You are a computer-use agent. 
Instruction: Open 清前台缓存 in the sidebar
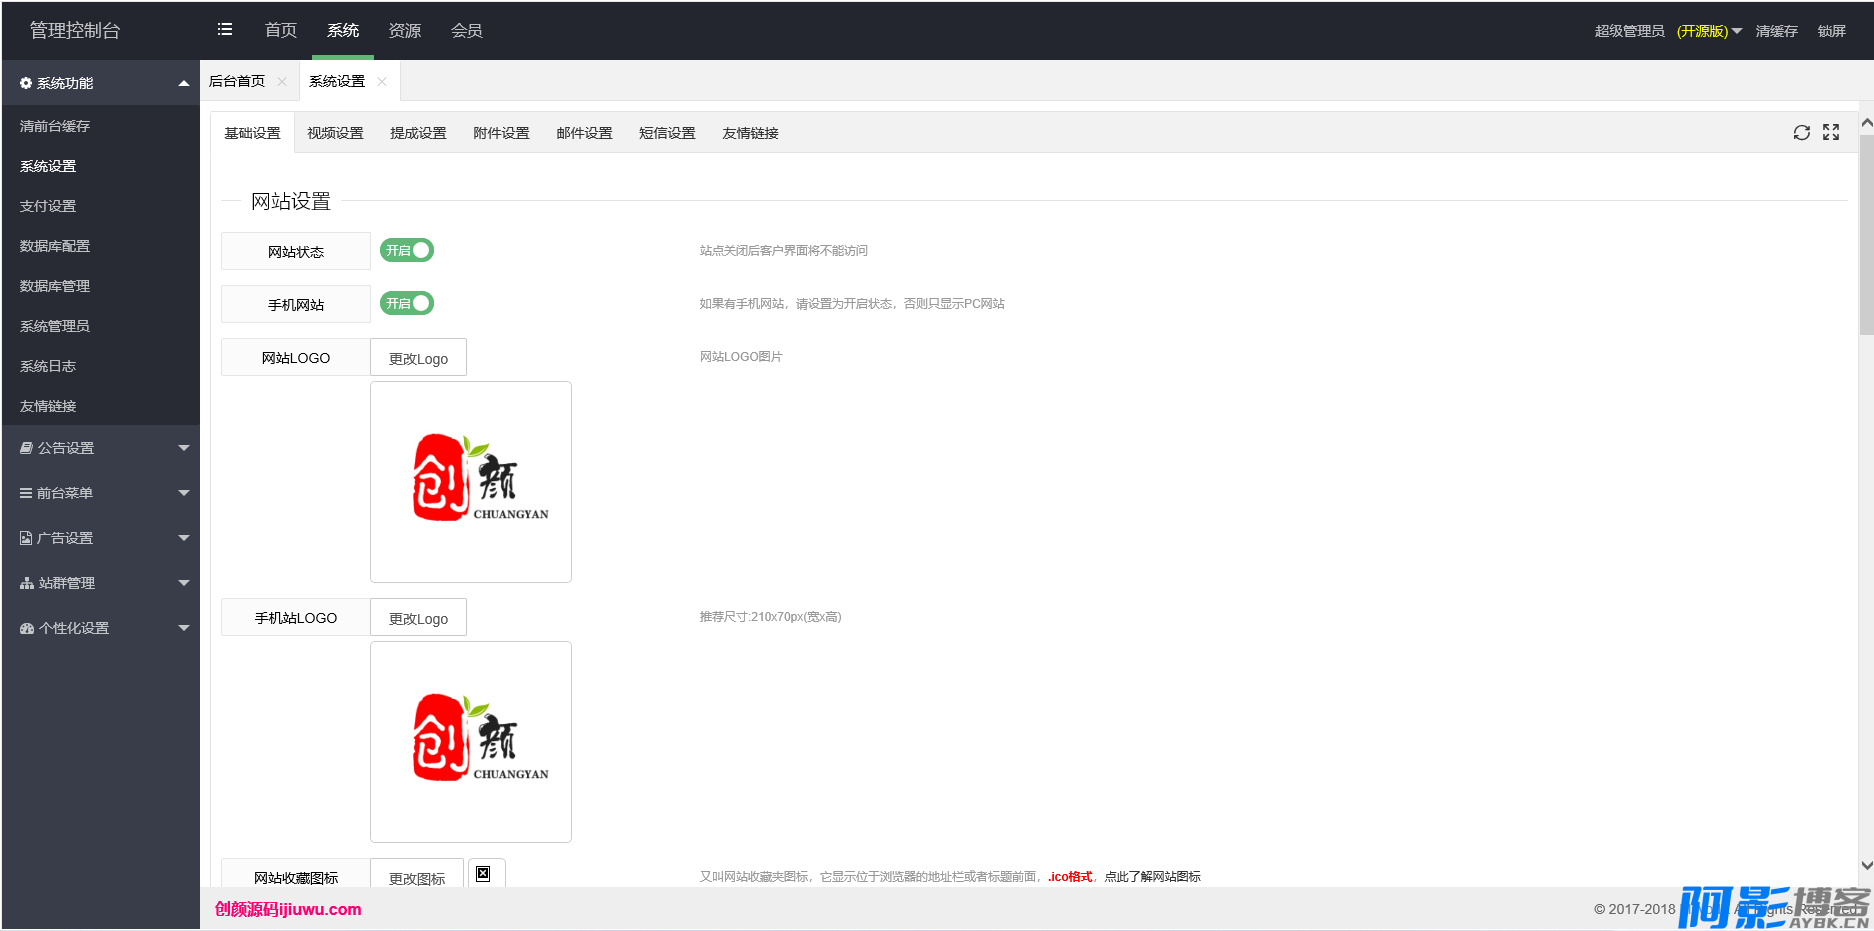[100, 126]
